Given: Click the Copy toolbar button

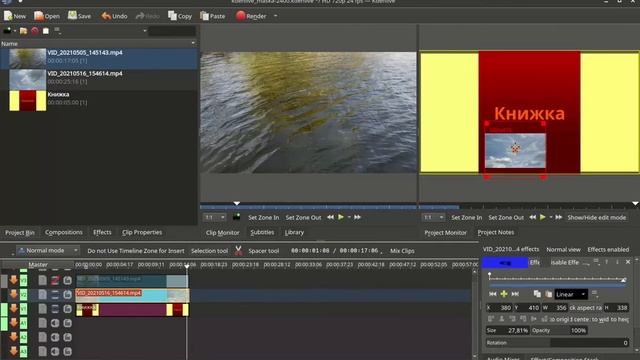Looking at the screenshot, I should point(180,16).
